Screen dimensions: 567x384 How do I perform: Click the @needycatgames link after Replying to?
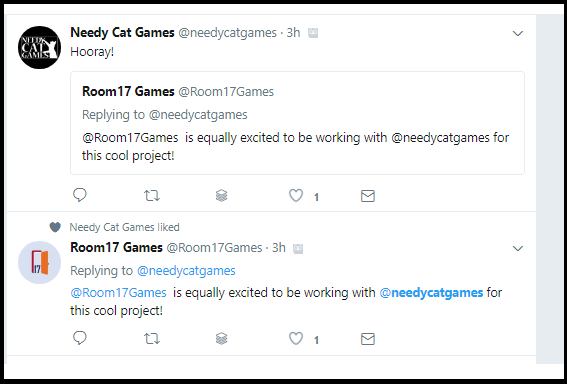pyautogui.click(x=186, y=270)
